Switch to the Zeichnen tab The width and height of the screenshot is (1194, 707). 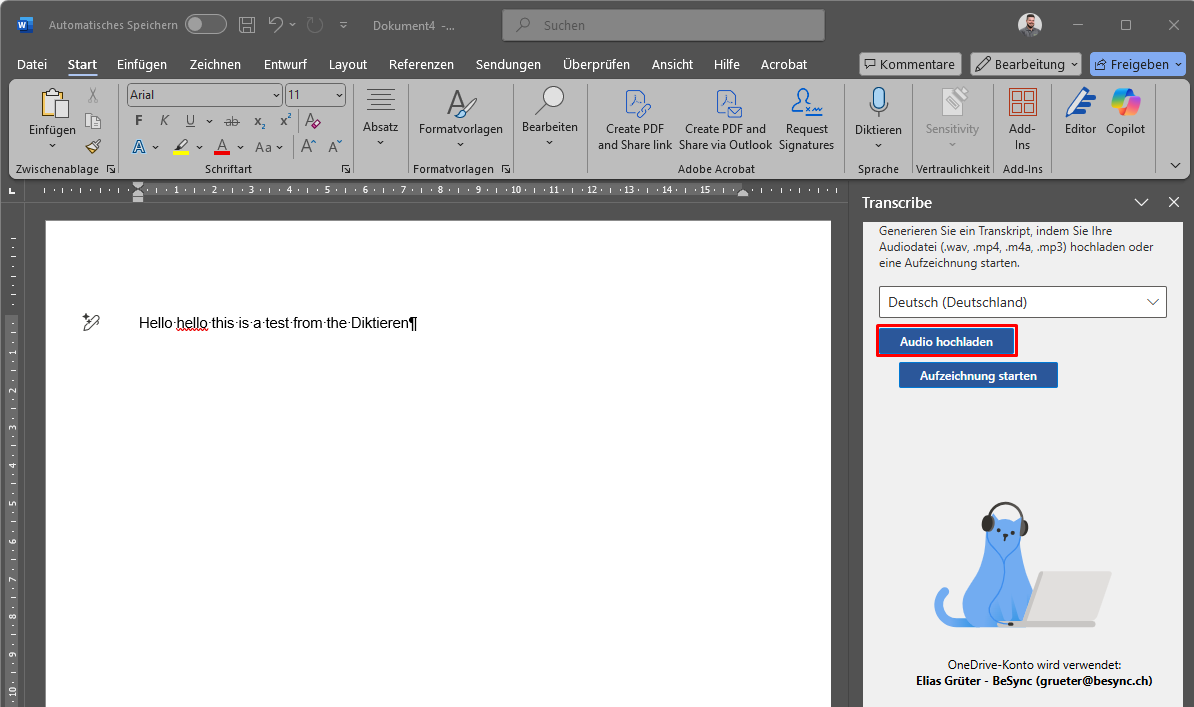click(x=215, y=65)
